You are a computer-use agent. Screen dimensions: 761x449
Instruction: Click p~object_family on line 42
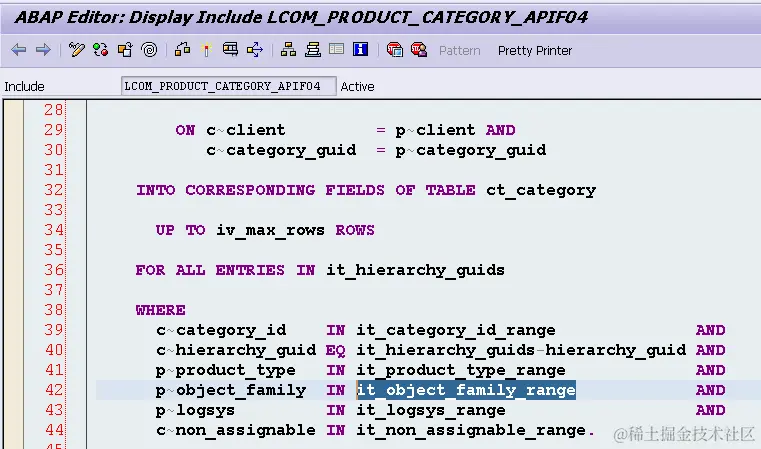tap(231, 391)
